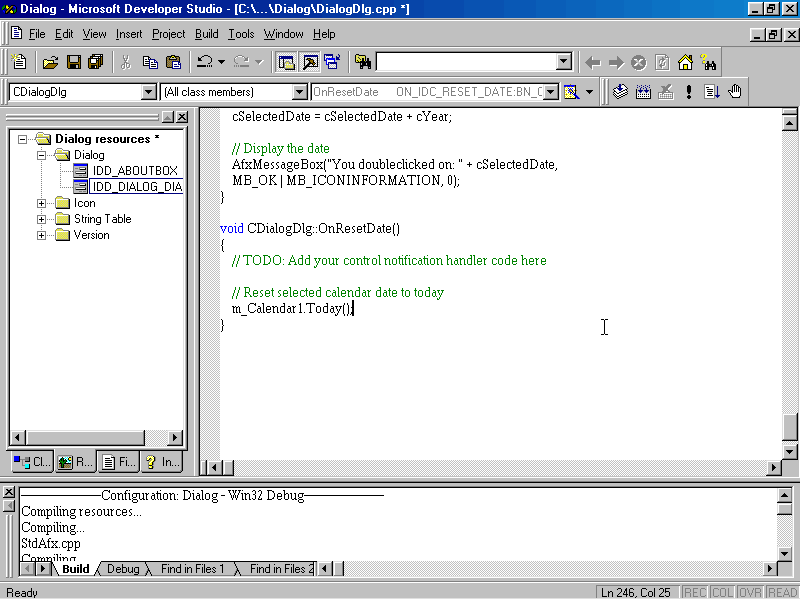The width and height of the screenshot is (800, 600).
Task: Save the file with the floppy icon
Action: click(74, 62)
